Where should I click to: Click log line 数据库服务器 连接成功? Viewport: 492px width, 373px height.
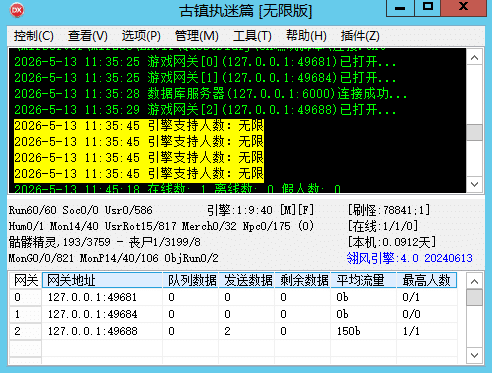[x=210, y=94]
